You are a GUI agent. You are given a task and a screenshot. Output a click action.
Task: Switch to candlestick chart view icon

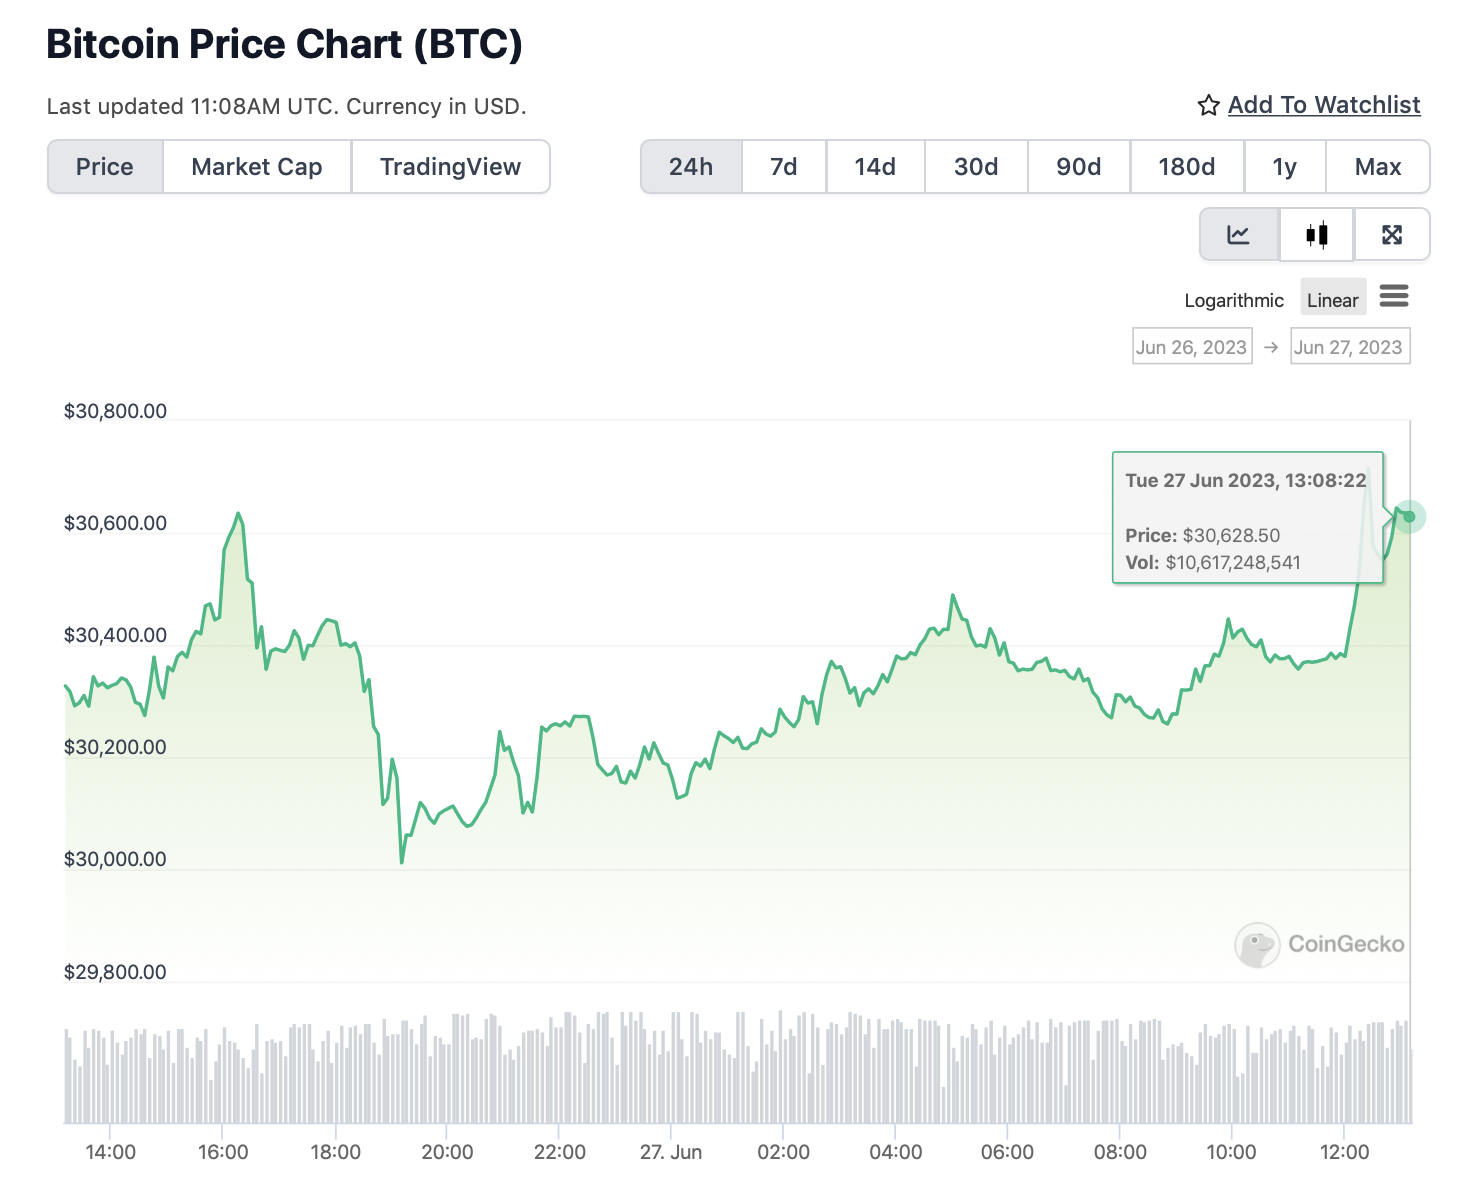pyautogui.click(x=1316, y=235)
